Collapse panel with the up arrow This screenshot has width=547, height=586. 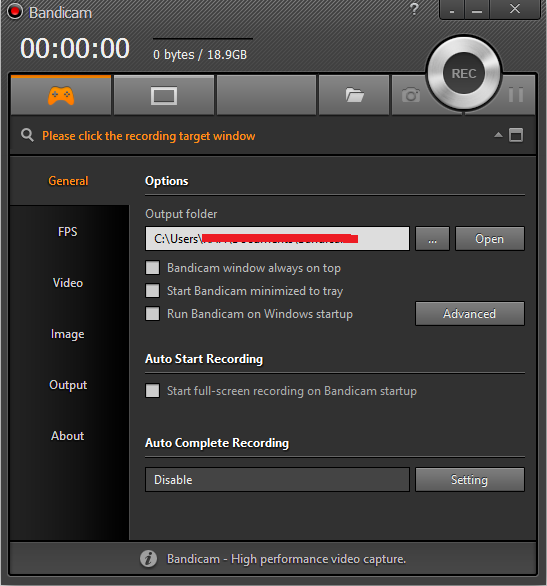click(x=498, y=135)
